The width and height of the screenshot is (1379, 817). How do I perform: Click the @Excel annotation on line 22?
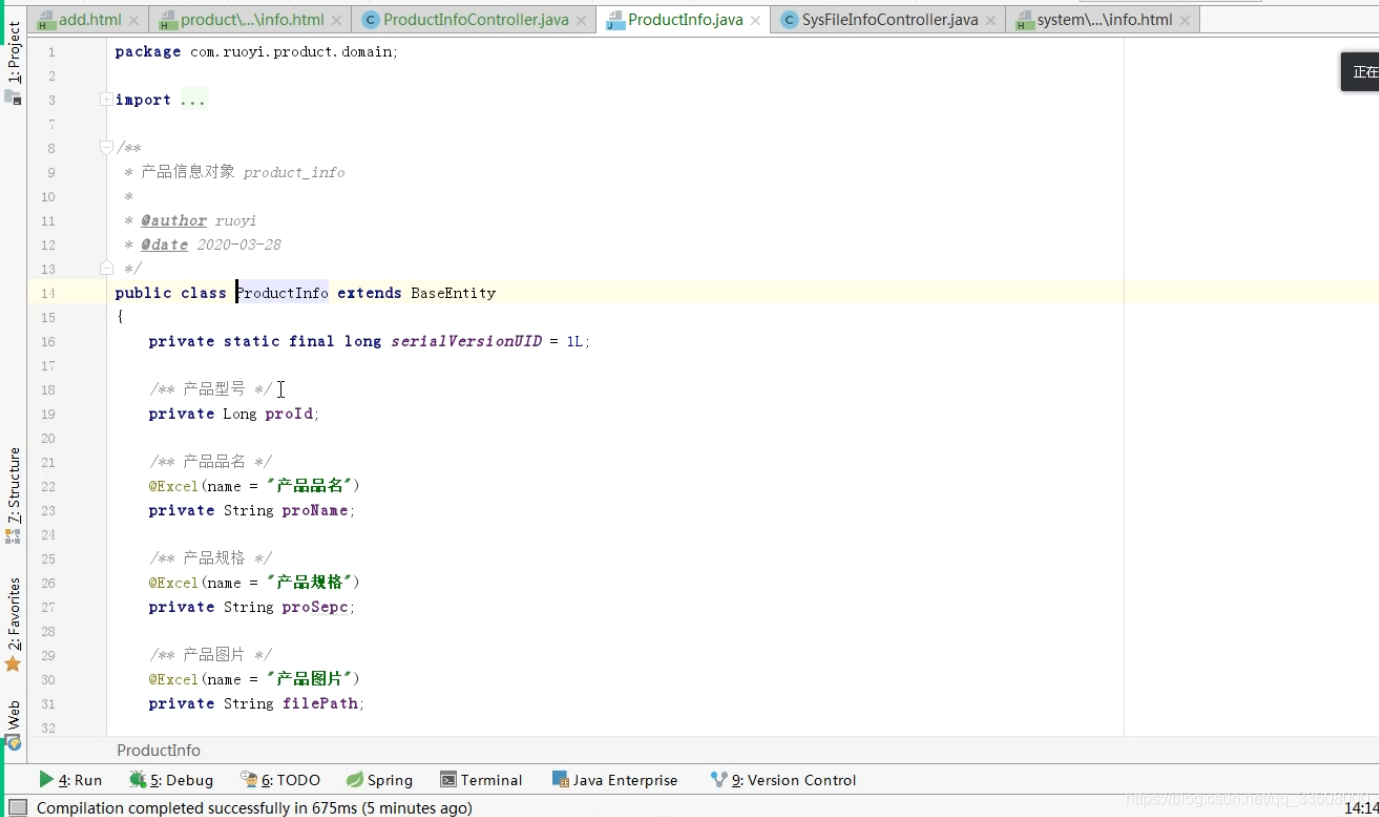pyautogui.click(x=173, y=486)
